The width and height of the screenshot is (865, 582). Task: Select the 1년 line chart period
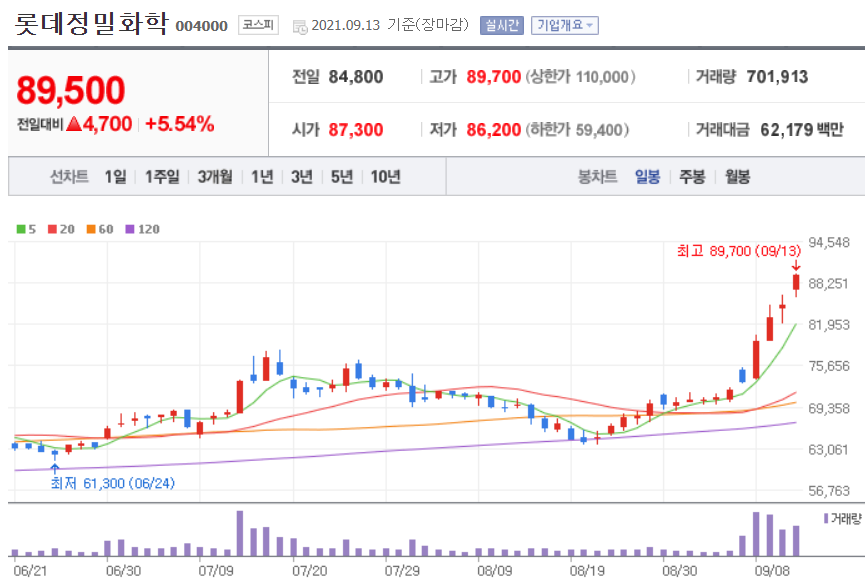point(262,177)
